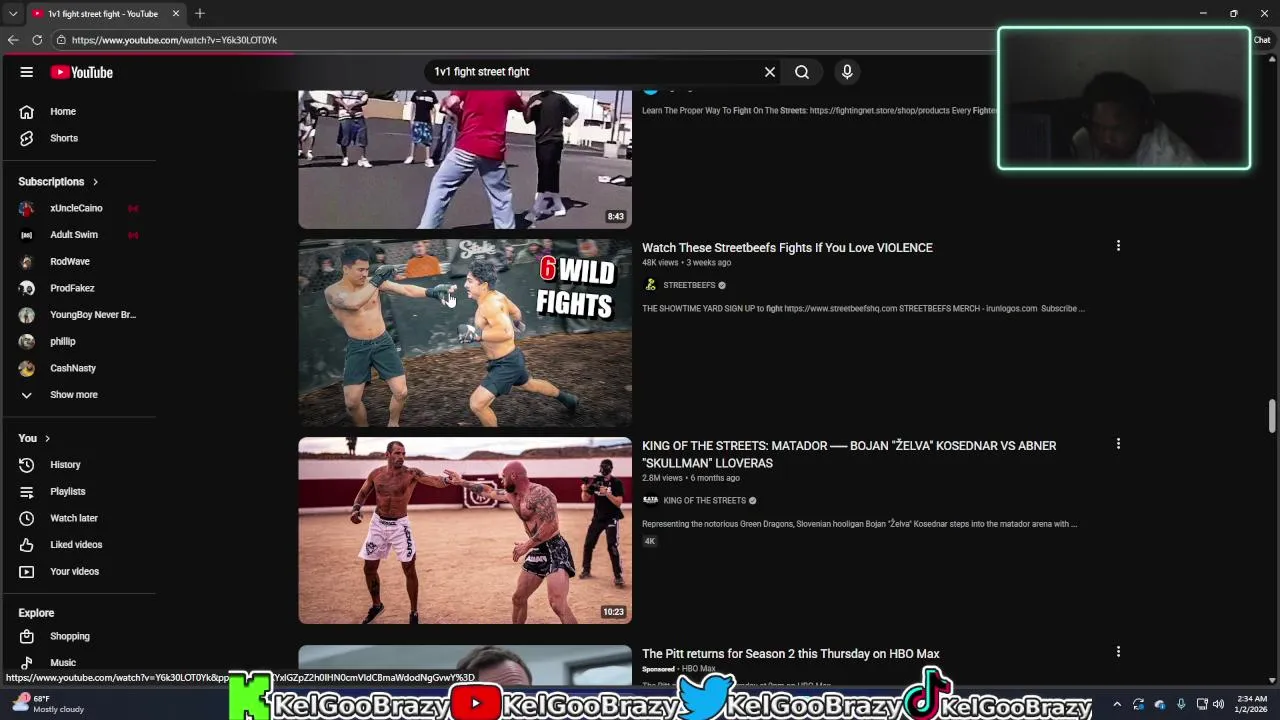Screen dimensions: 1280x720
Task: Click the Liked videos thumbs-up icon
Action: point(27,545)
